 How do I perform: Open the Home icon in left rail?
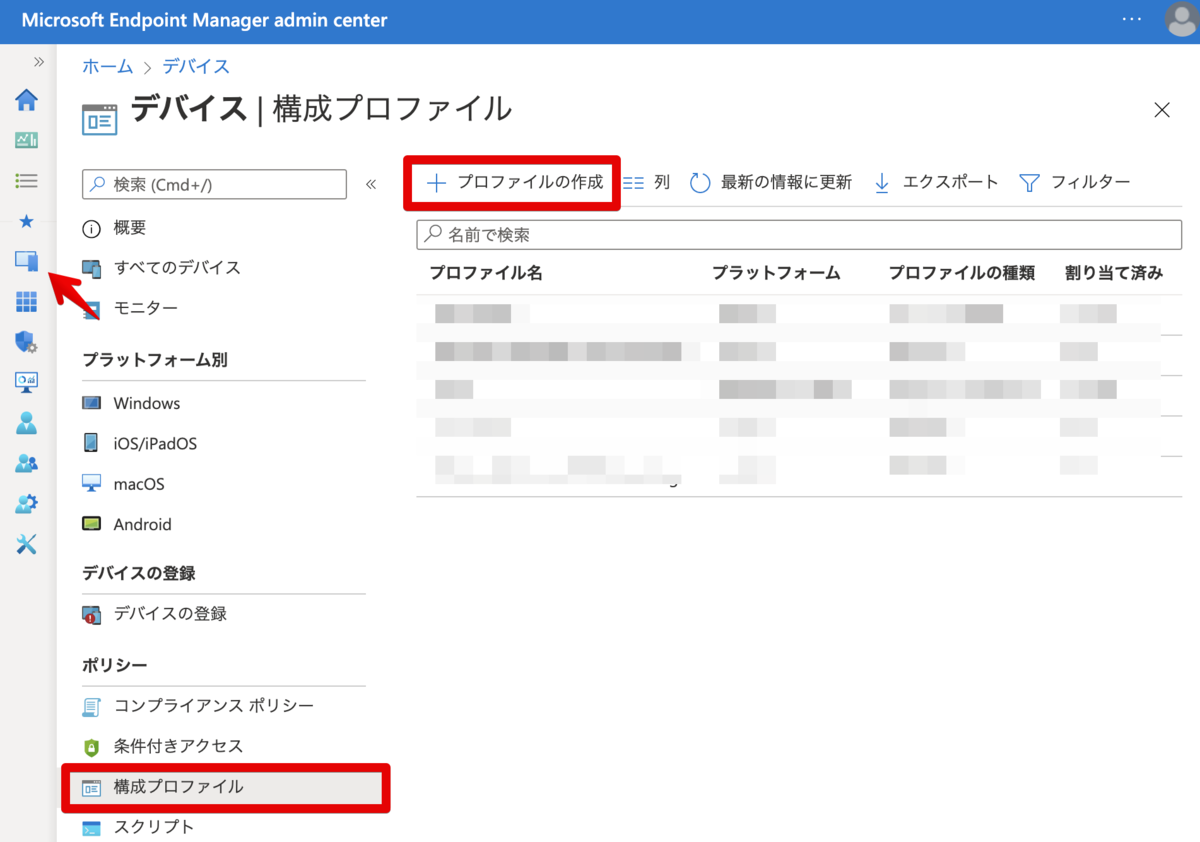click(27, 100)
